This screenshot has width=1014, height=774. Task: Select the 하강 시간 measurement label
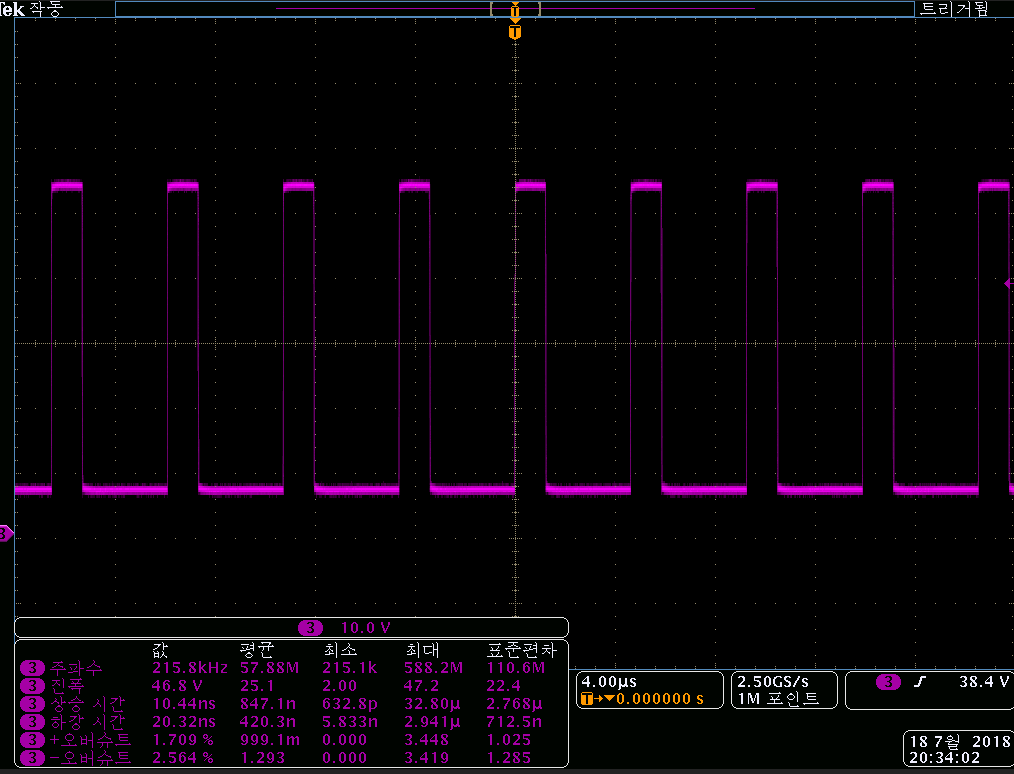pyautogui.click(x=87, y=722)
